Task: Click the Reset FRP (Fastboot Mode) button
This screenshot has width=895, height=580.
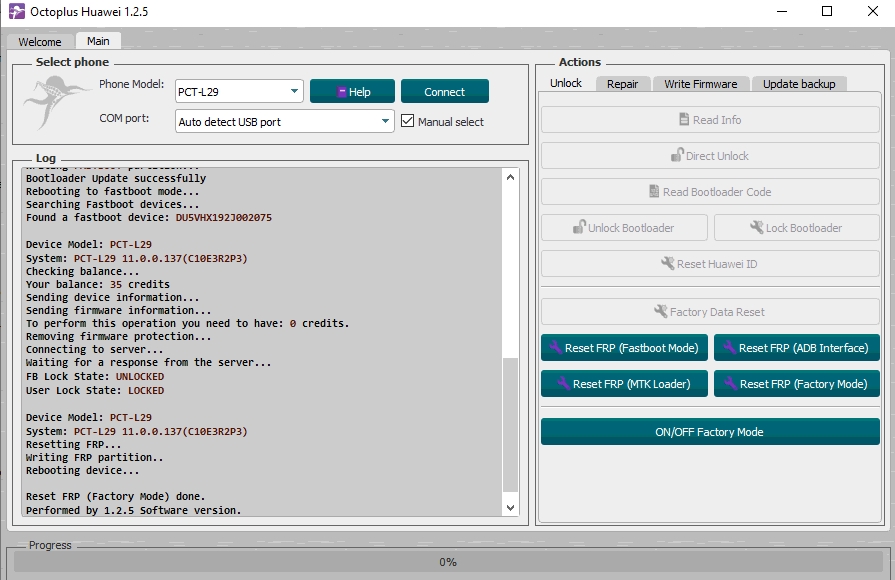Action: [x=624, y=348]
